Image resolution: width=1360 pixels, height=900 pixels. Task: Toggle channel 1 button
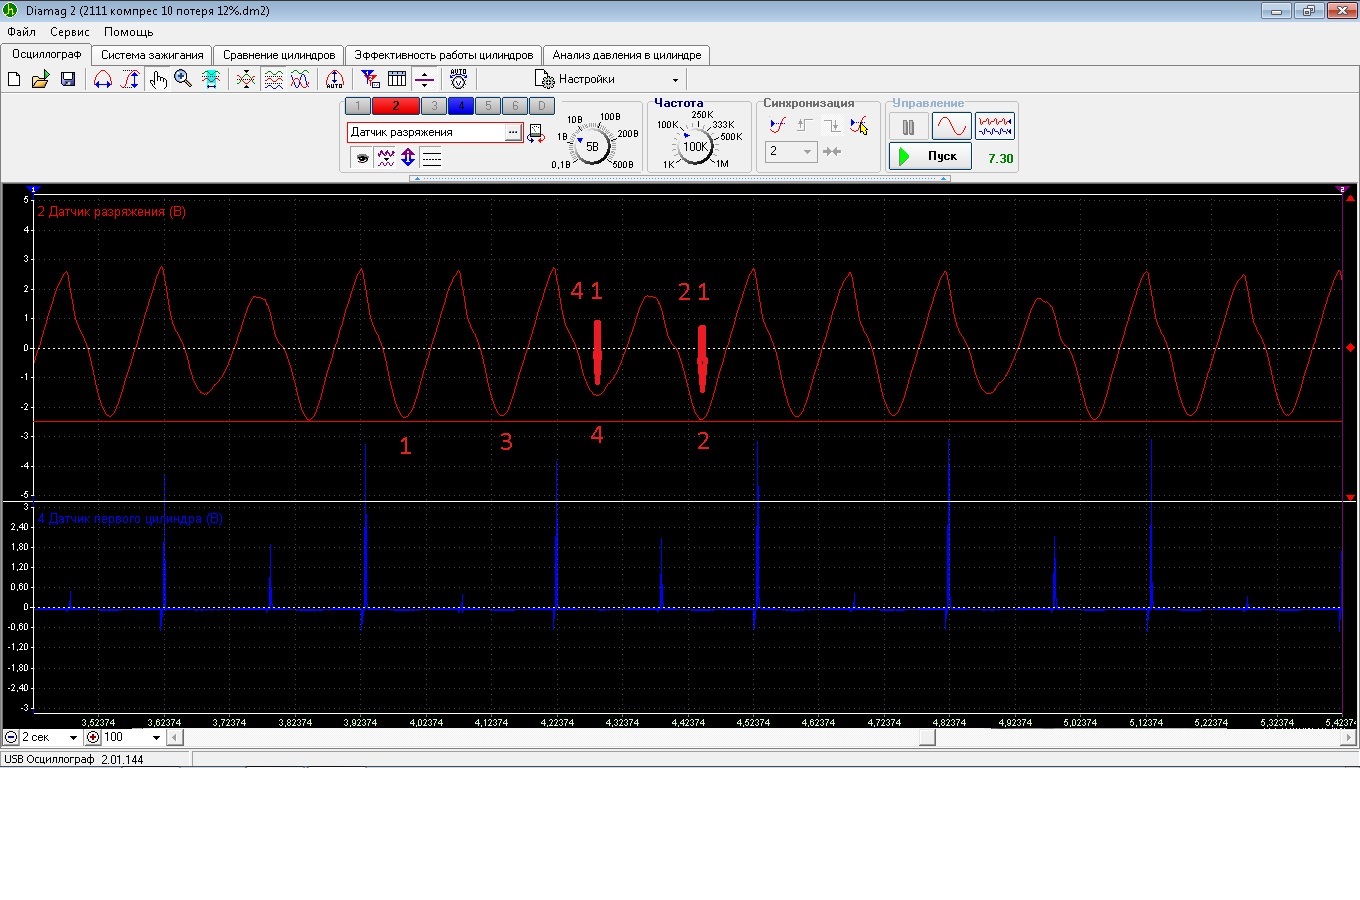point(357,106)
